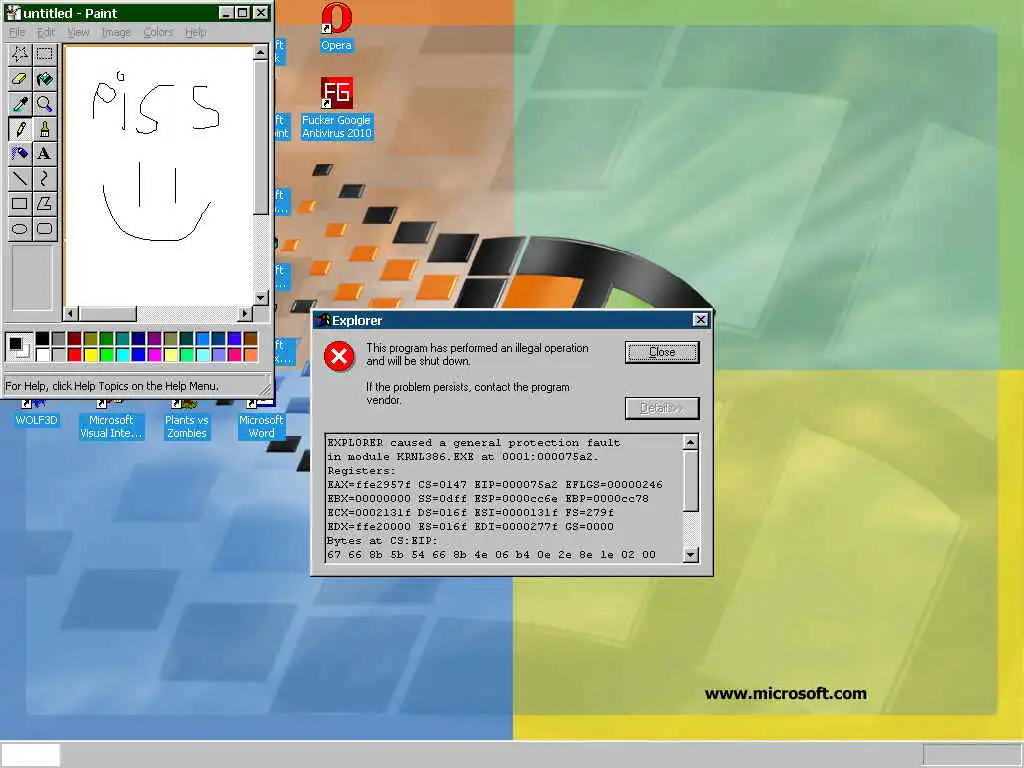Click the 'Bytes at CS:EIP:' line
The image size is (1024, 768).
coord(382,541)
